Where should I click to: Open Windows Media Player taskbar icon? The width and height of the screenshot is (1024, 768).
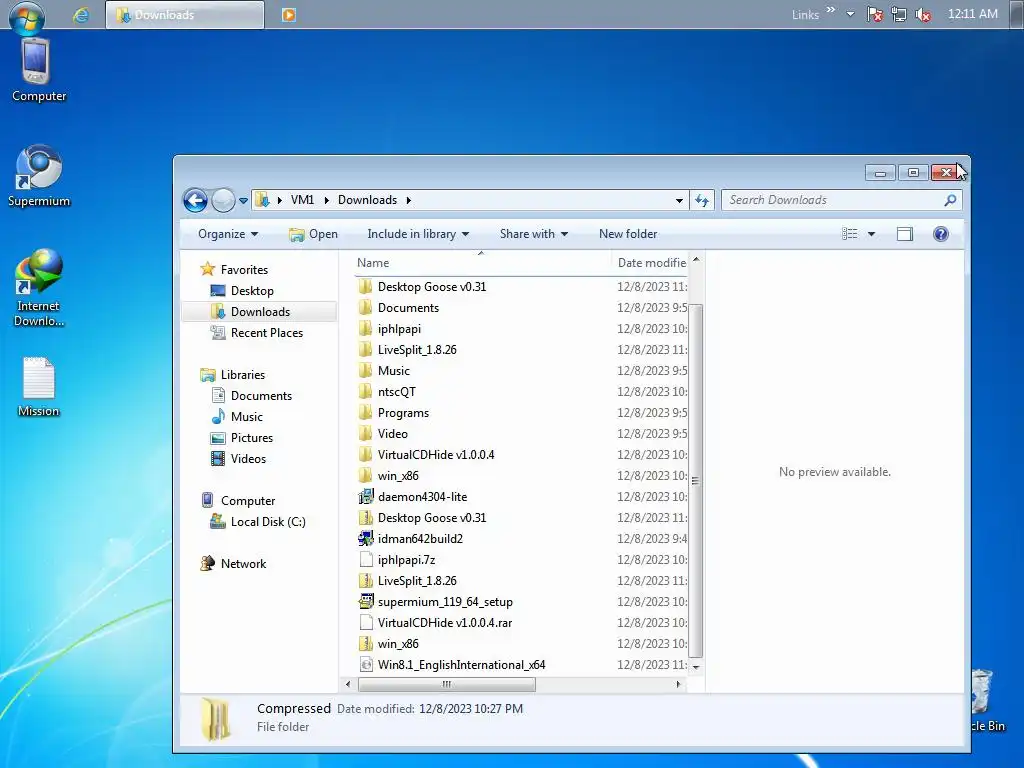(289, 14)
